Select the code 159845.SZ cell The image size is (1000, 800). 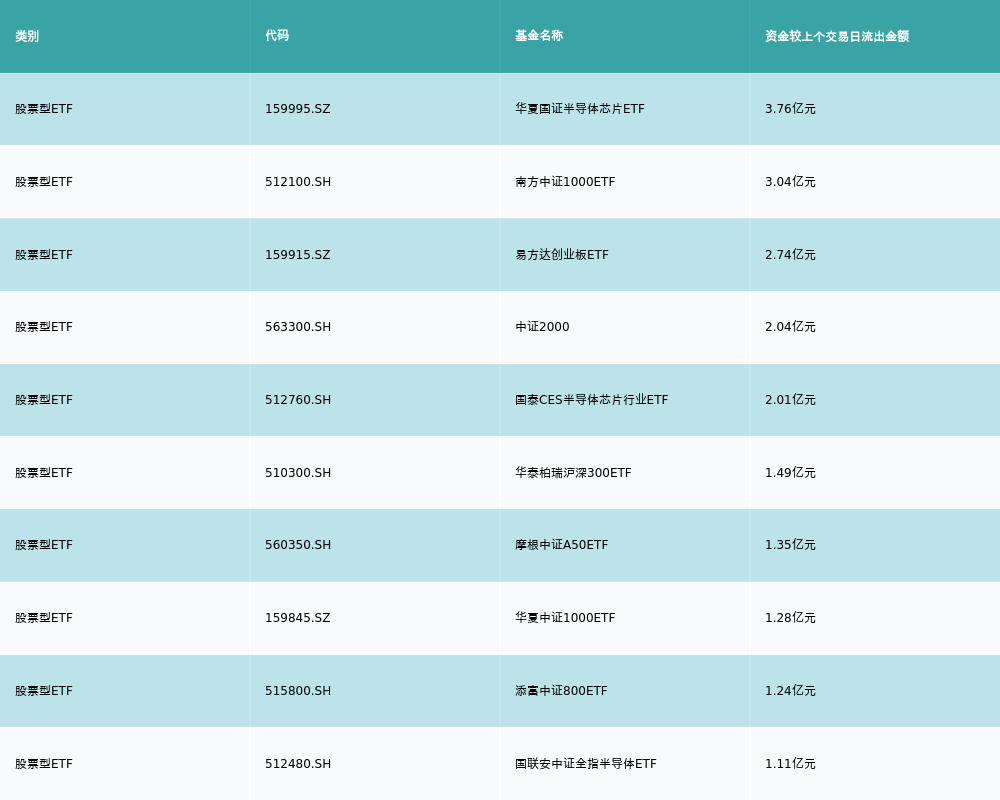point(297,618)
